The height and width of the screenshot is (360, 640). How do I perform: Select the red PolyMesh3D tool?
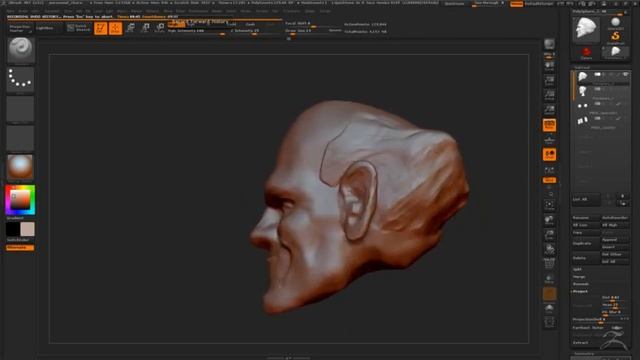(x=586, y=53)
